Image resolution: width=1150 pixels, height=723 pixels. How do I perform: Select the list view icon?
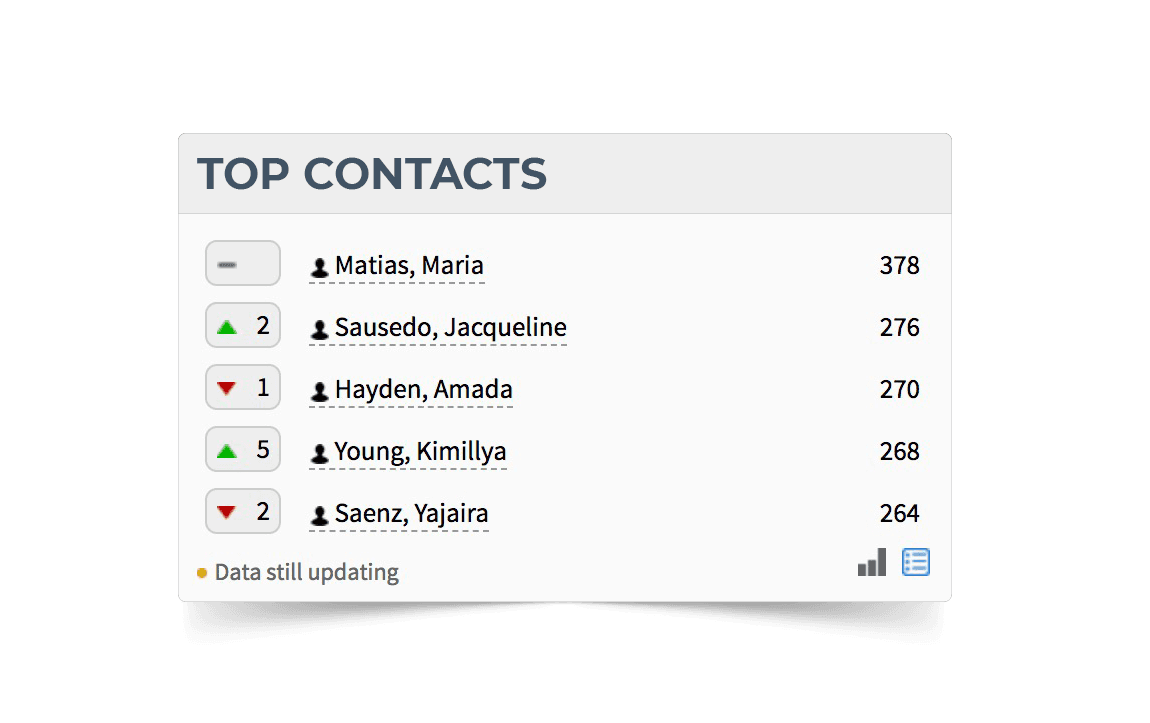click(915, 562)
